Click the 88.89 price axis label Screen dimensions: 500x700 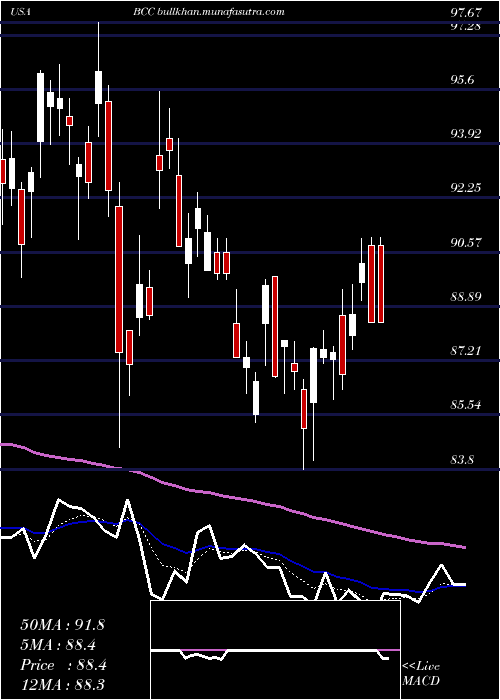[x=466, y=296]
